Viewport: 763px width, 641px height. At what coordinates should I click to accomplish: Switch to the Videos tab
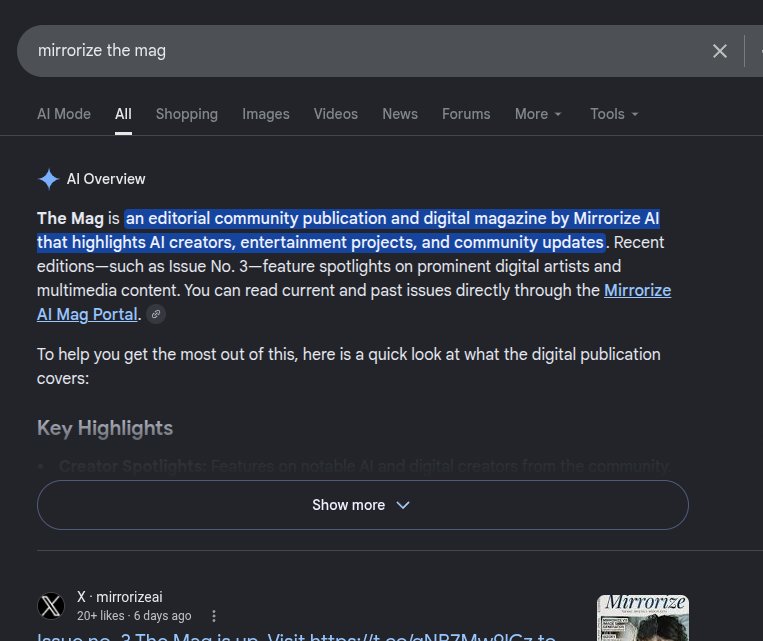tap(336, 114)
